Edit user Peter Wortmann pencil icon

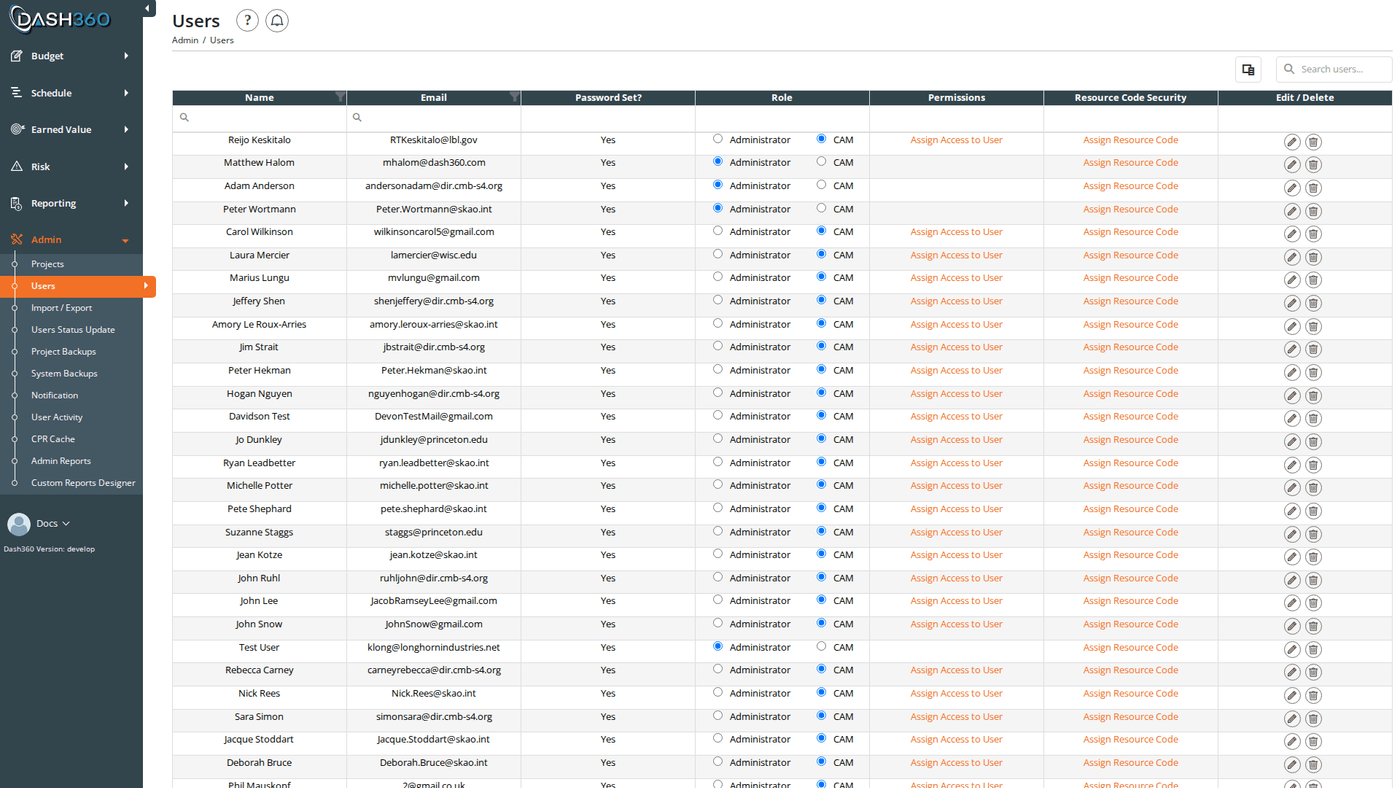tap(1292, 211)
